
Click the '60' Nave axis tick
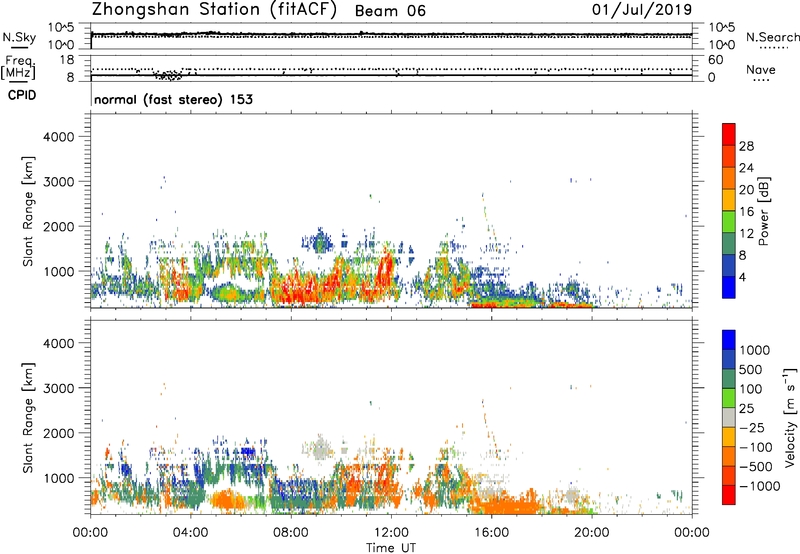click(x=715, y=60)
